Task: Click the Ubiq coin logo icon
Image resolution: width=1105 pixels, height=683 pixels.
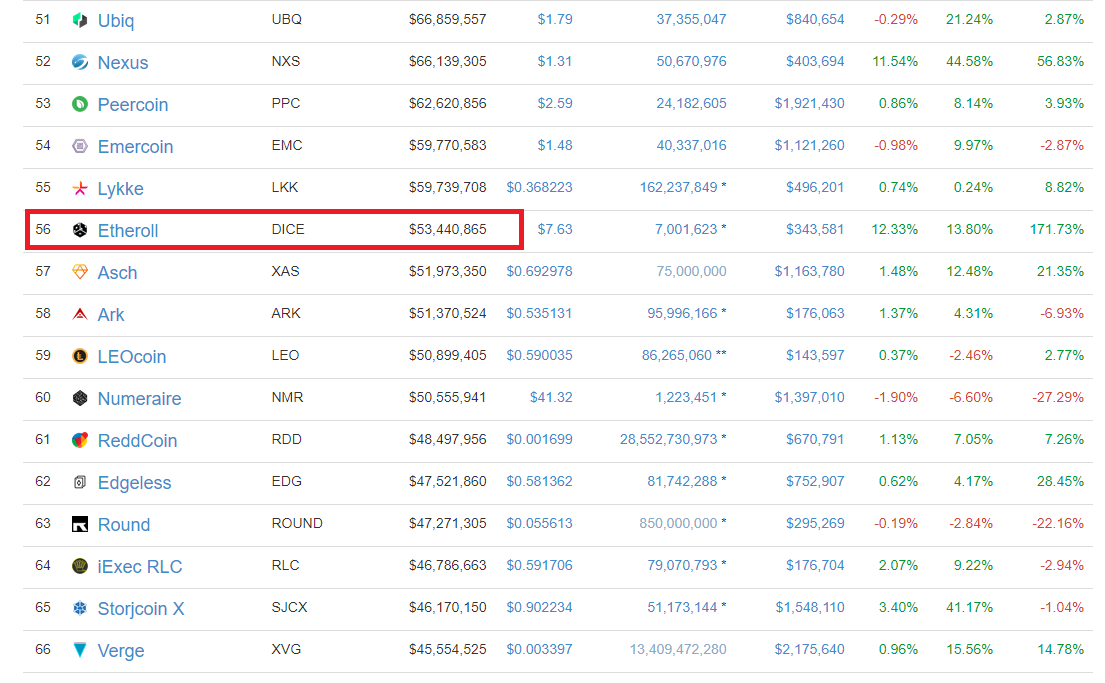Action: 80,20
